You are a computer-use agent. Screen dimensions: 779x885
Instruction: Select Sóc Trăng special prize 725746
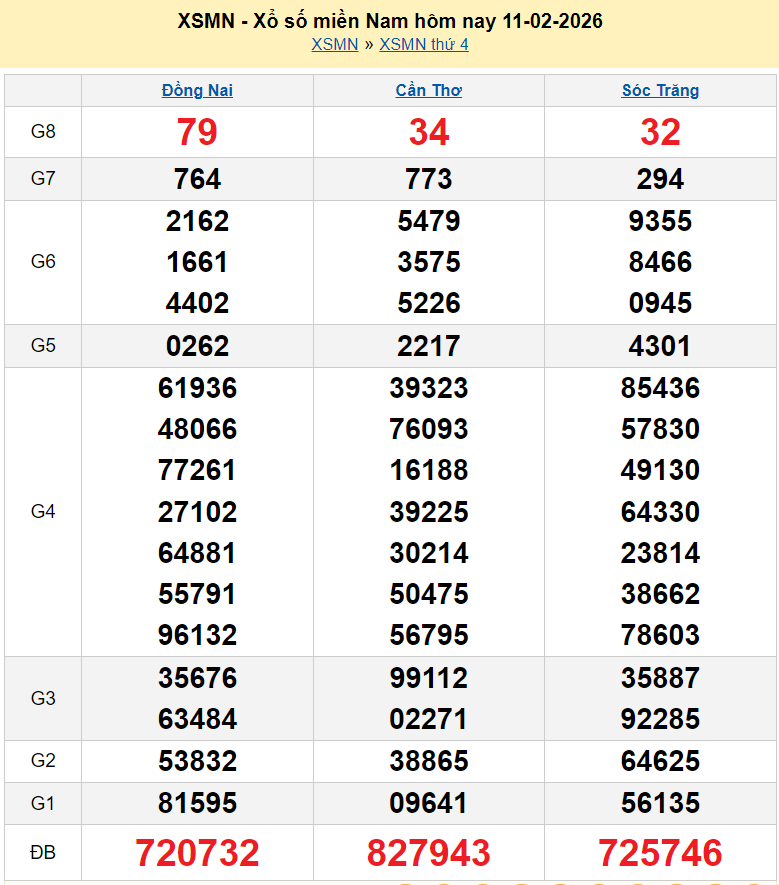click(660, 853)
